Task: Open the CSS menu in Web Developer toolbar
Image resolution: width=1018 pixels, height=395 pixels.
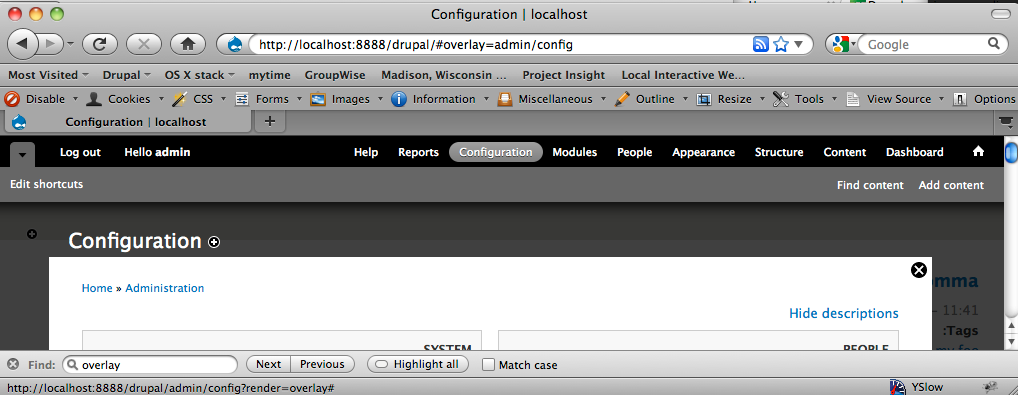Action: coord(199,99)
